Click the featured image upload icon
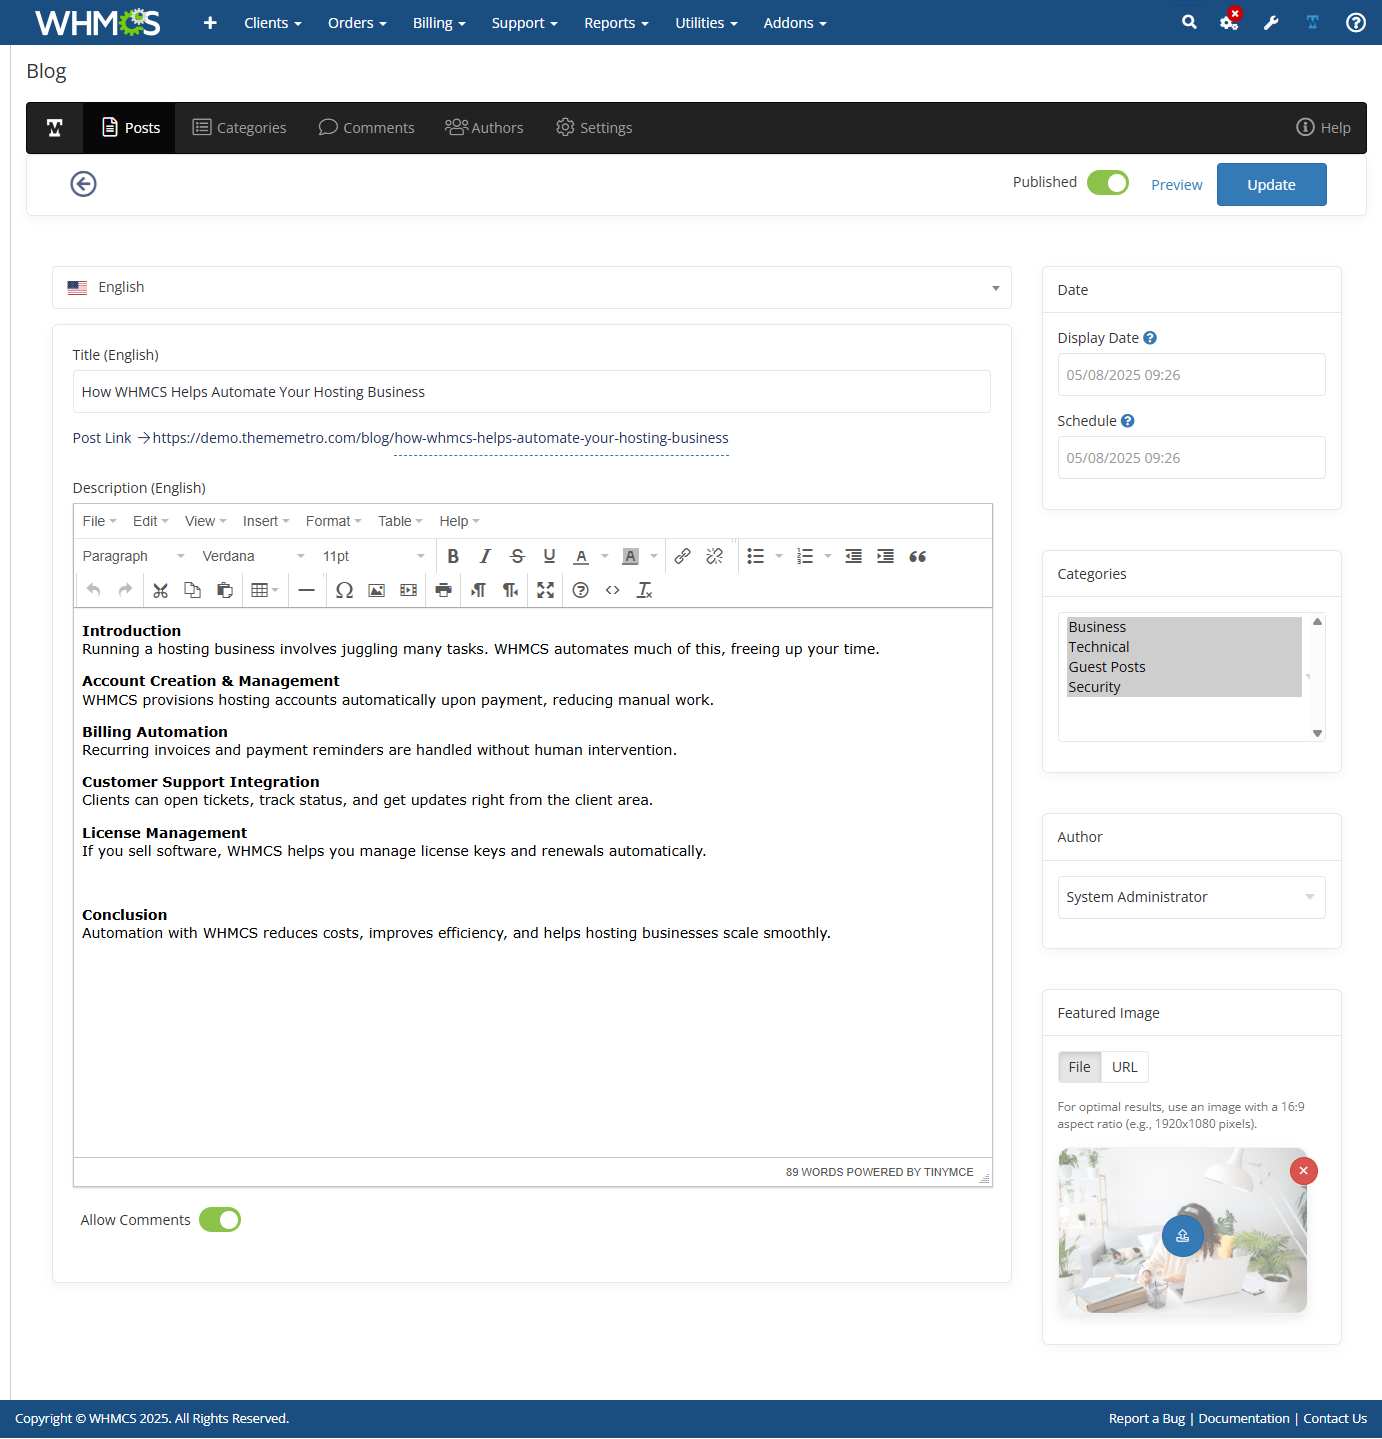This screenshot has width=1382, height=1439. pyautogui.click(x=1182, y=1236)
